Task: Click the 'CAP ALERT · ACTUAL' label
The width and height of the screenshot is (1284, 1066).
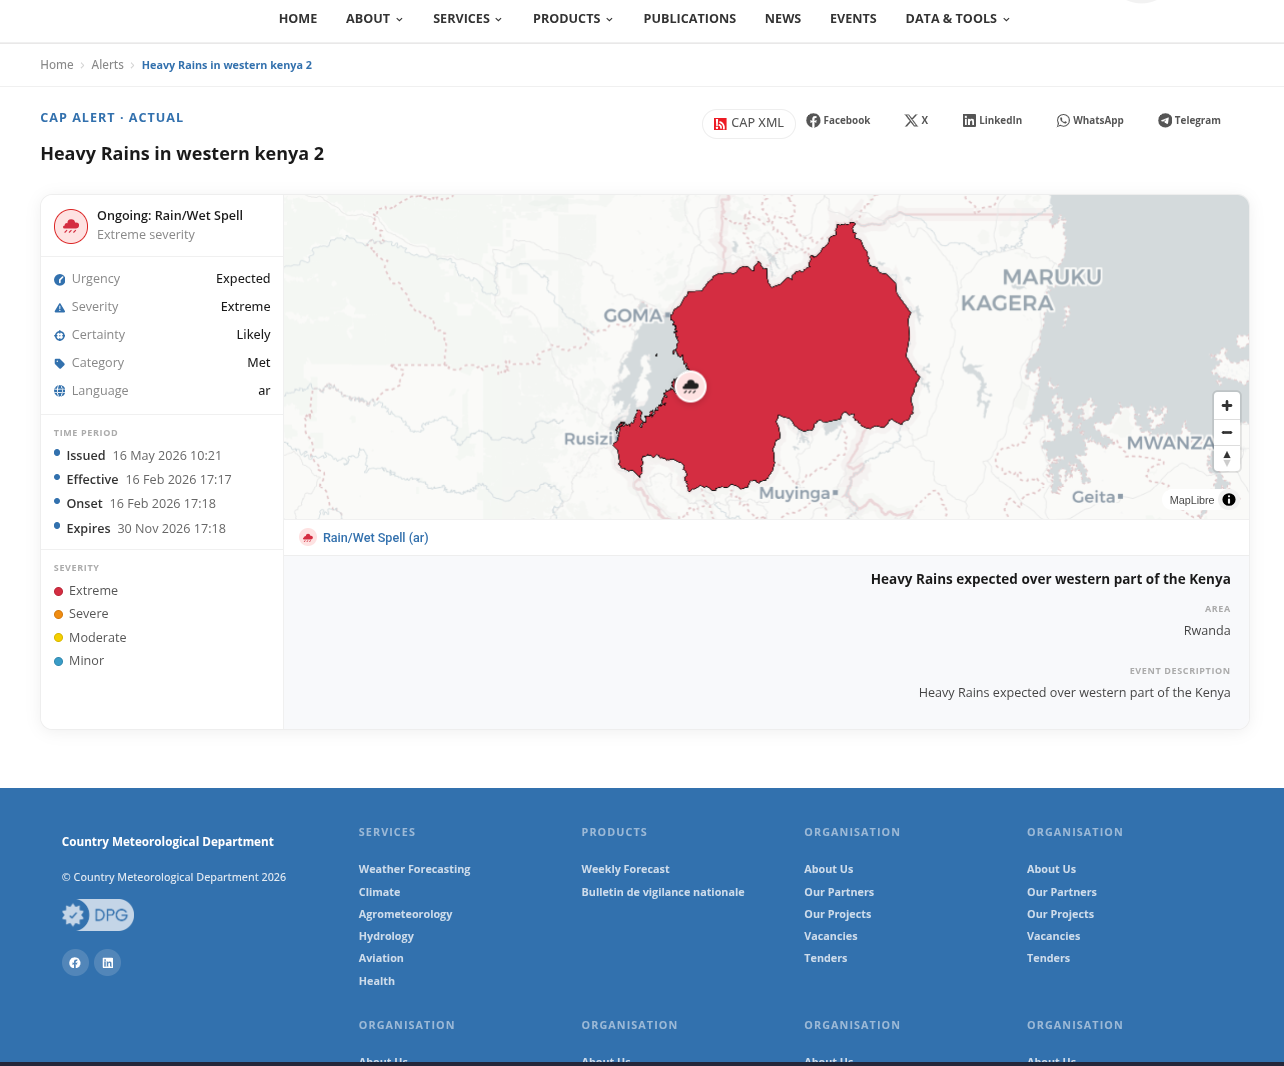Action: click(x=112, y=118)
